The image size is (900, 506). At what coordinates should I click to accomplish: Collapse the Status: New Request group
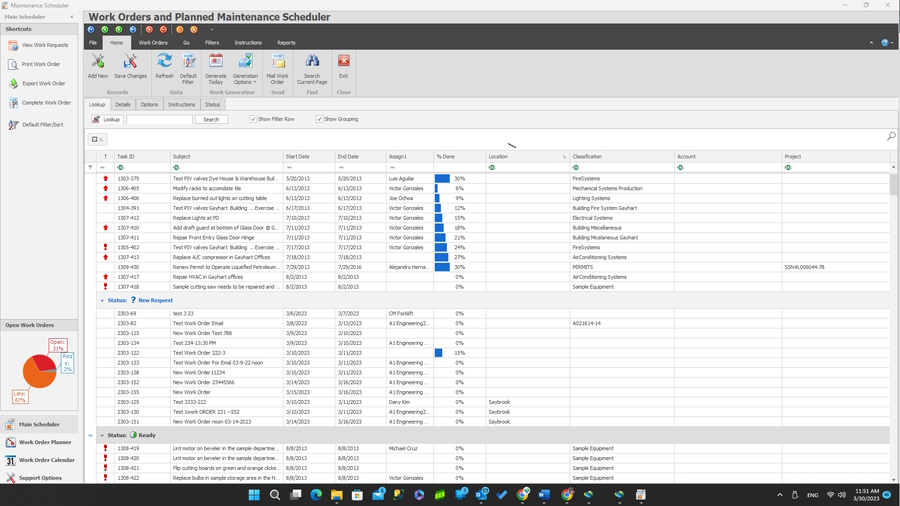tap(102, 301)
